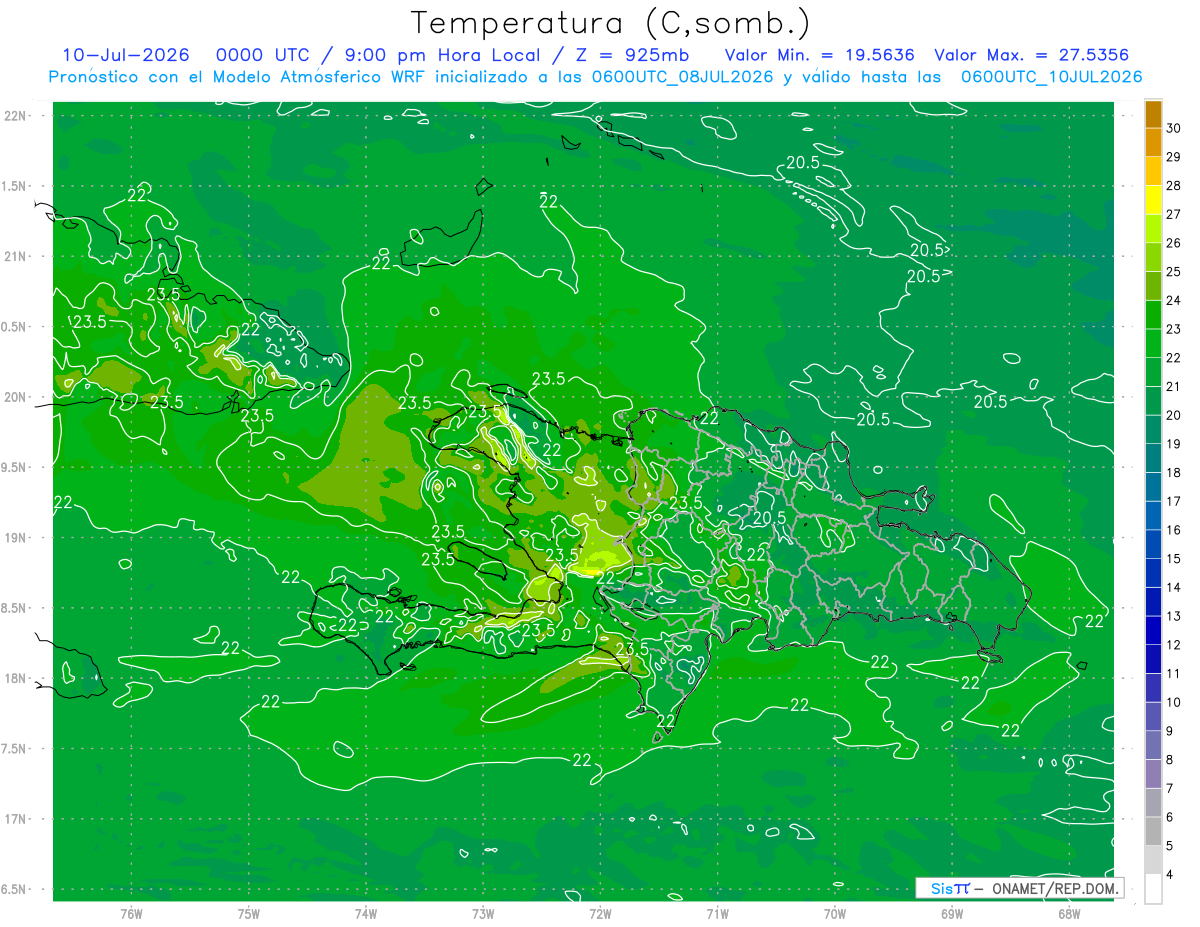The image size is (1200, 927).
Task: Click legend value "9"
Action: [x=1170, y=731]
